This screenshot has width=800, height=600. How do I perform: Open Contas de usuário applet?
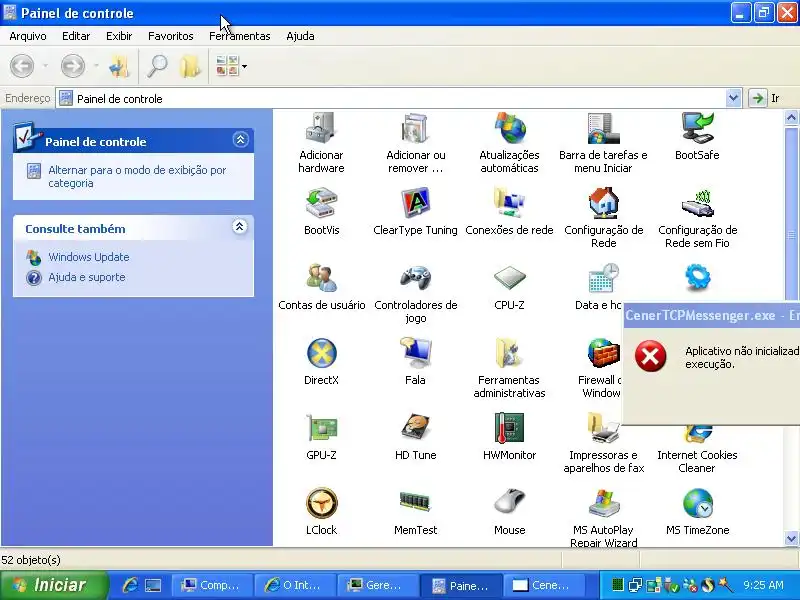(x=321, y=287)
